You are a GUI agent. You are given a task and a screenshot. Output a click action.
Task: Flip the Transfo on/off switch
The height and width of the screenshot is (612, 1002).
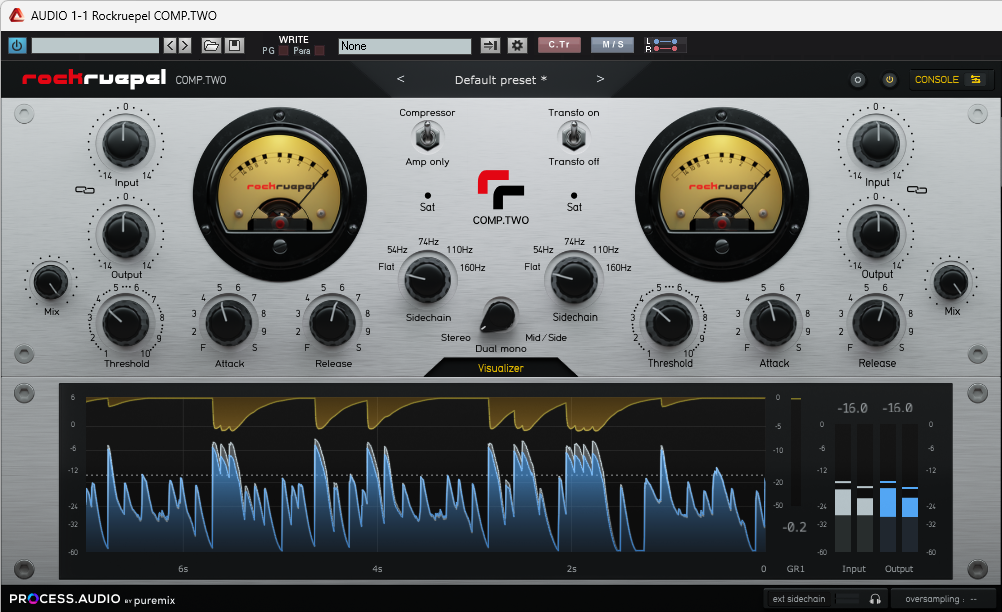pos(573,136)
